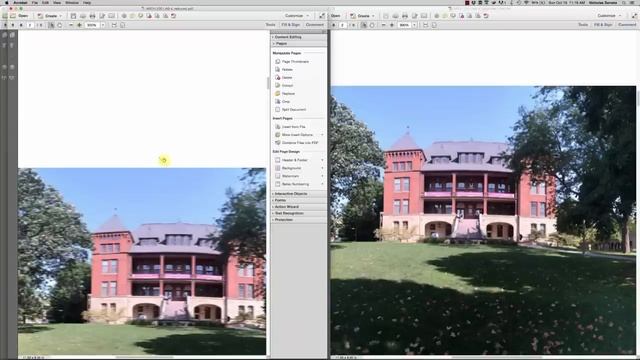Open the Edit menu
Screen dimensions: 640x360
click(x=45, y=2)
